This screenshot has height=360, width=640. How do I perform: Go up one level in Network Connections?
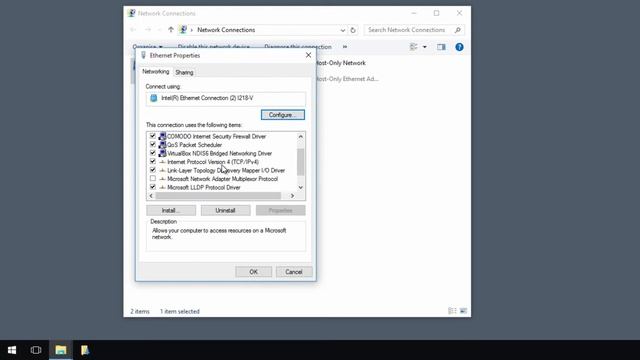tap(171, 30)
